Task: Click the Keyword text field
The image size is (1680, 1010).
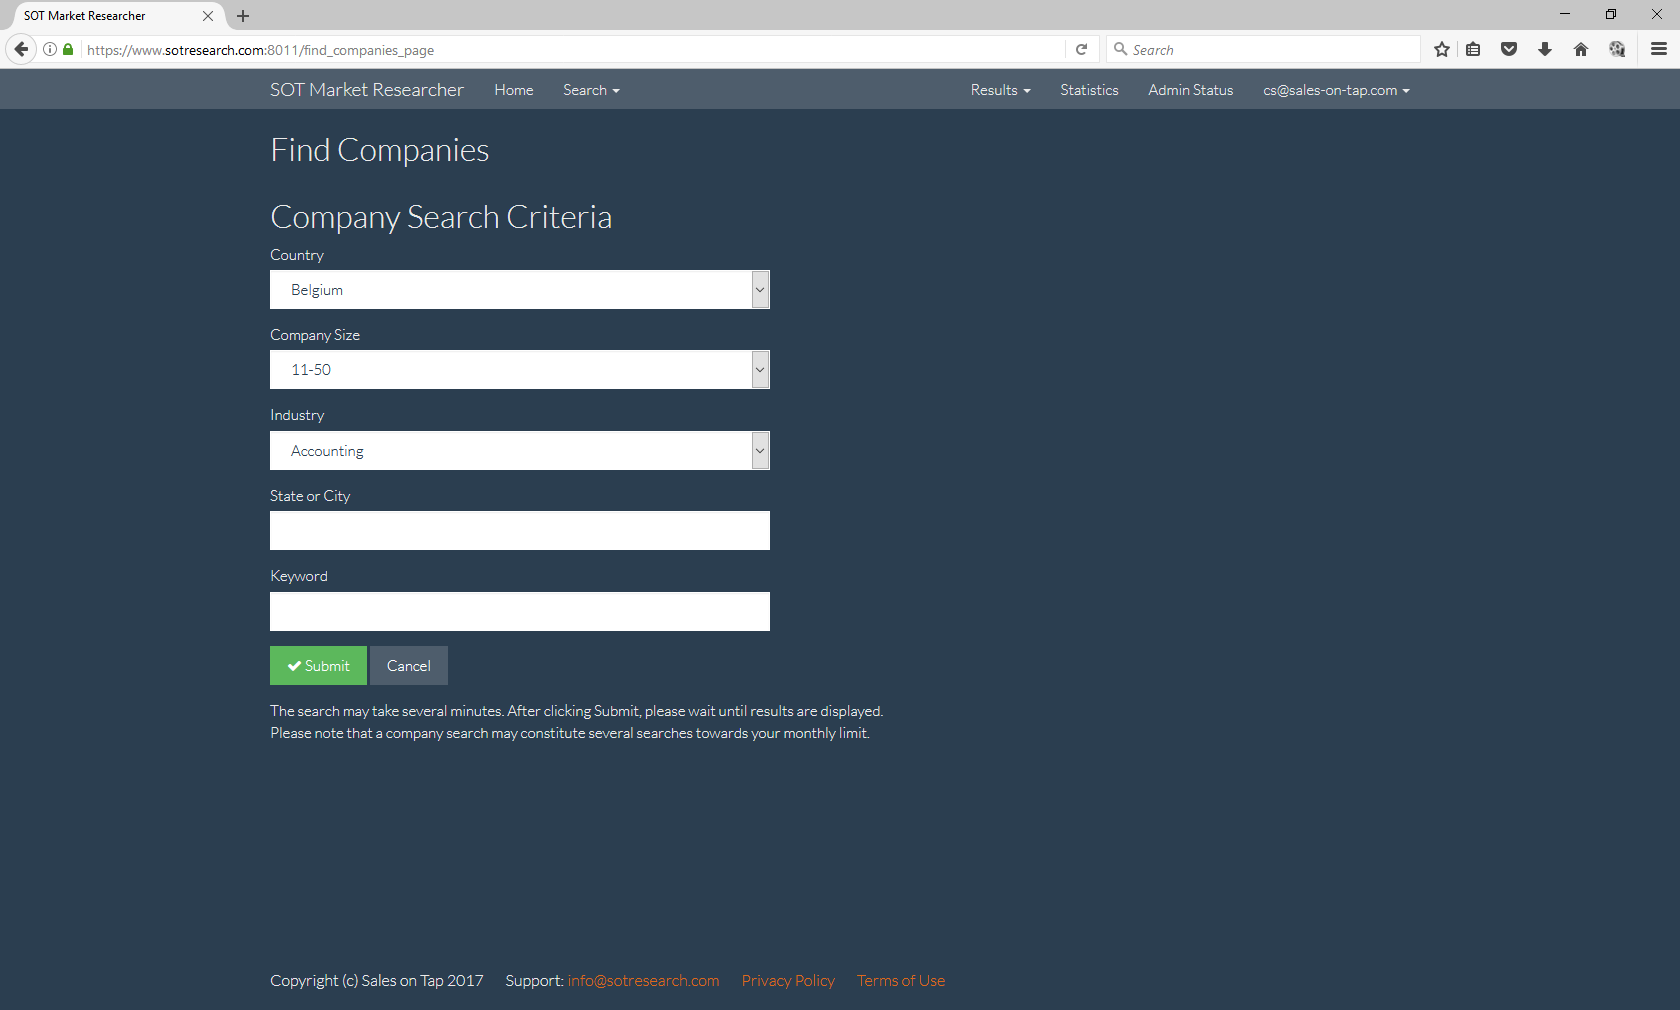Action: [520, 612]
